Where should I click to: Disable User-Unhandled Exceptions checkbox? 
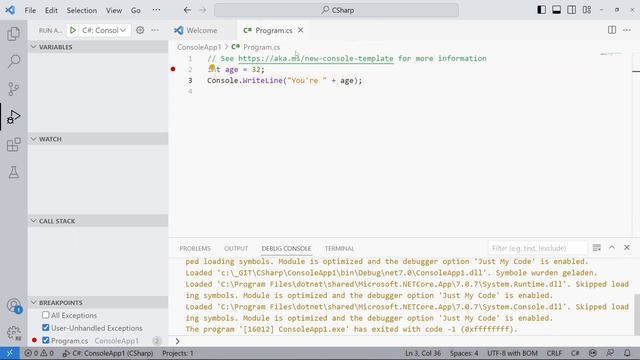(46, 328)
